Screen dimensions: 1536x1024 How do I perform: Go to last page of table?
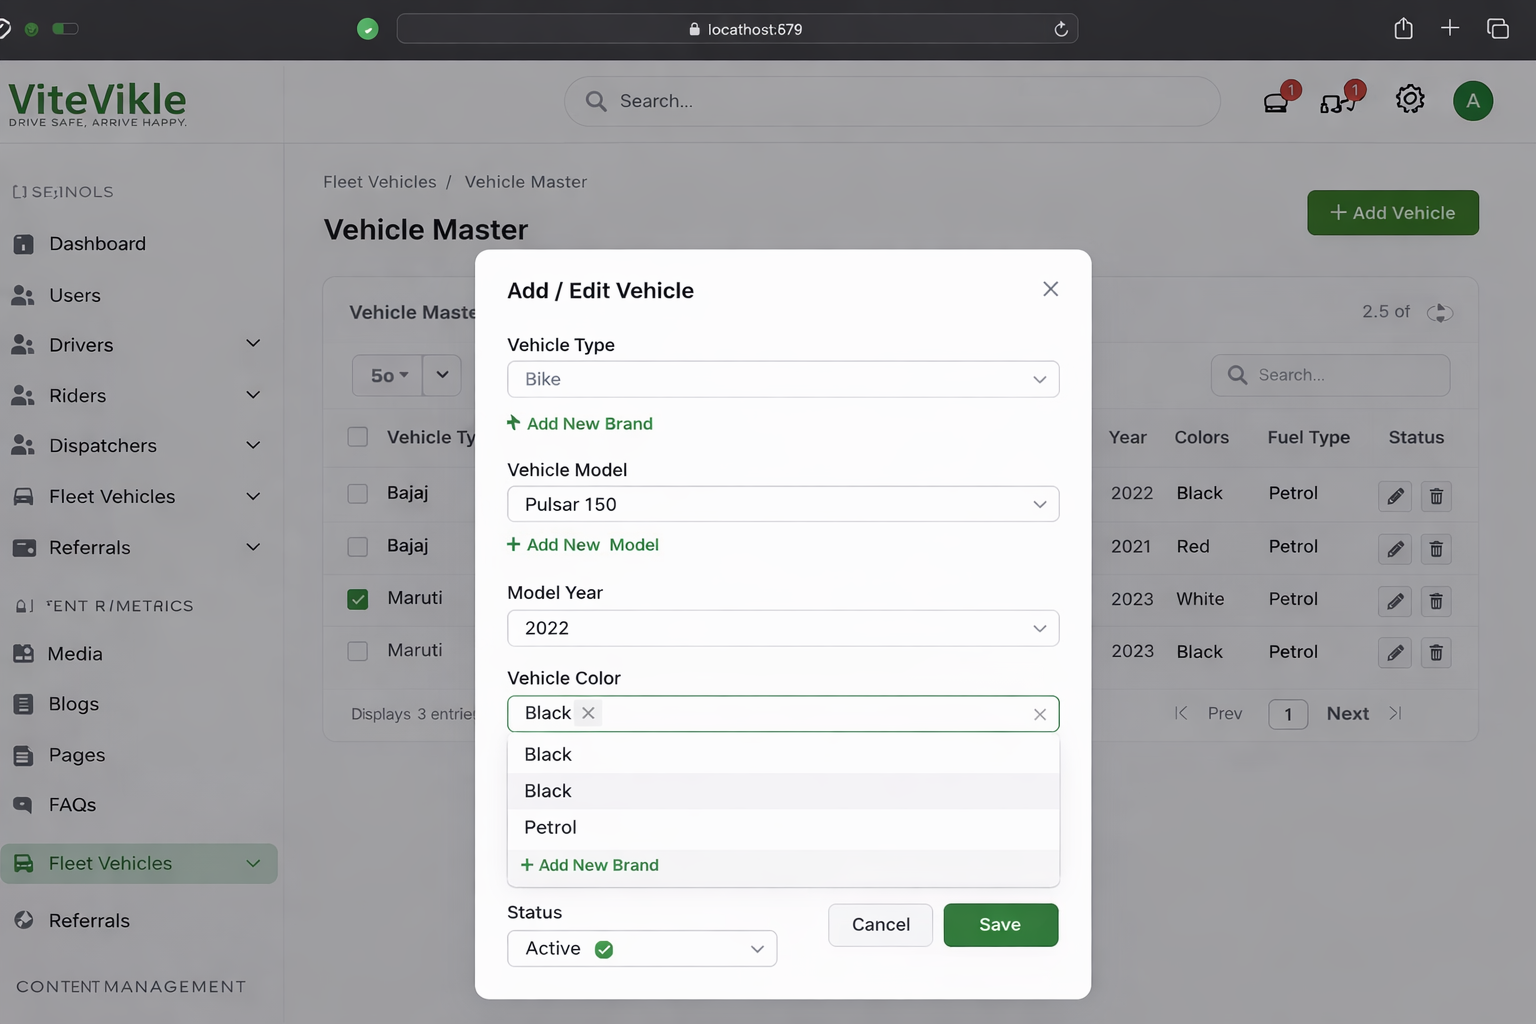point(1395,713)
